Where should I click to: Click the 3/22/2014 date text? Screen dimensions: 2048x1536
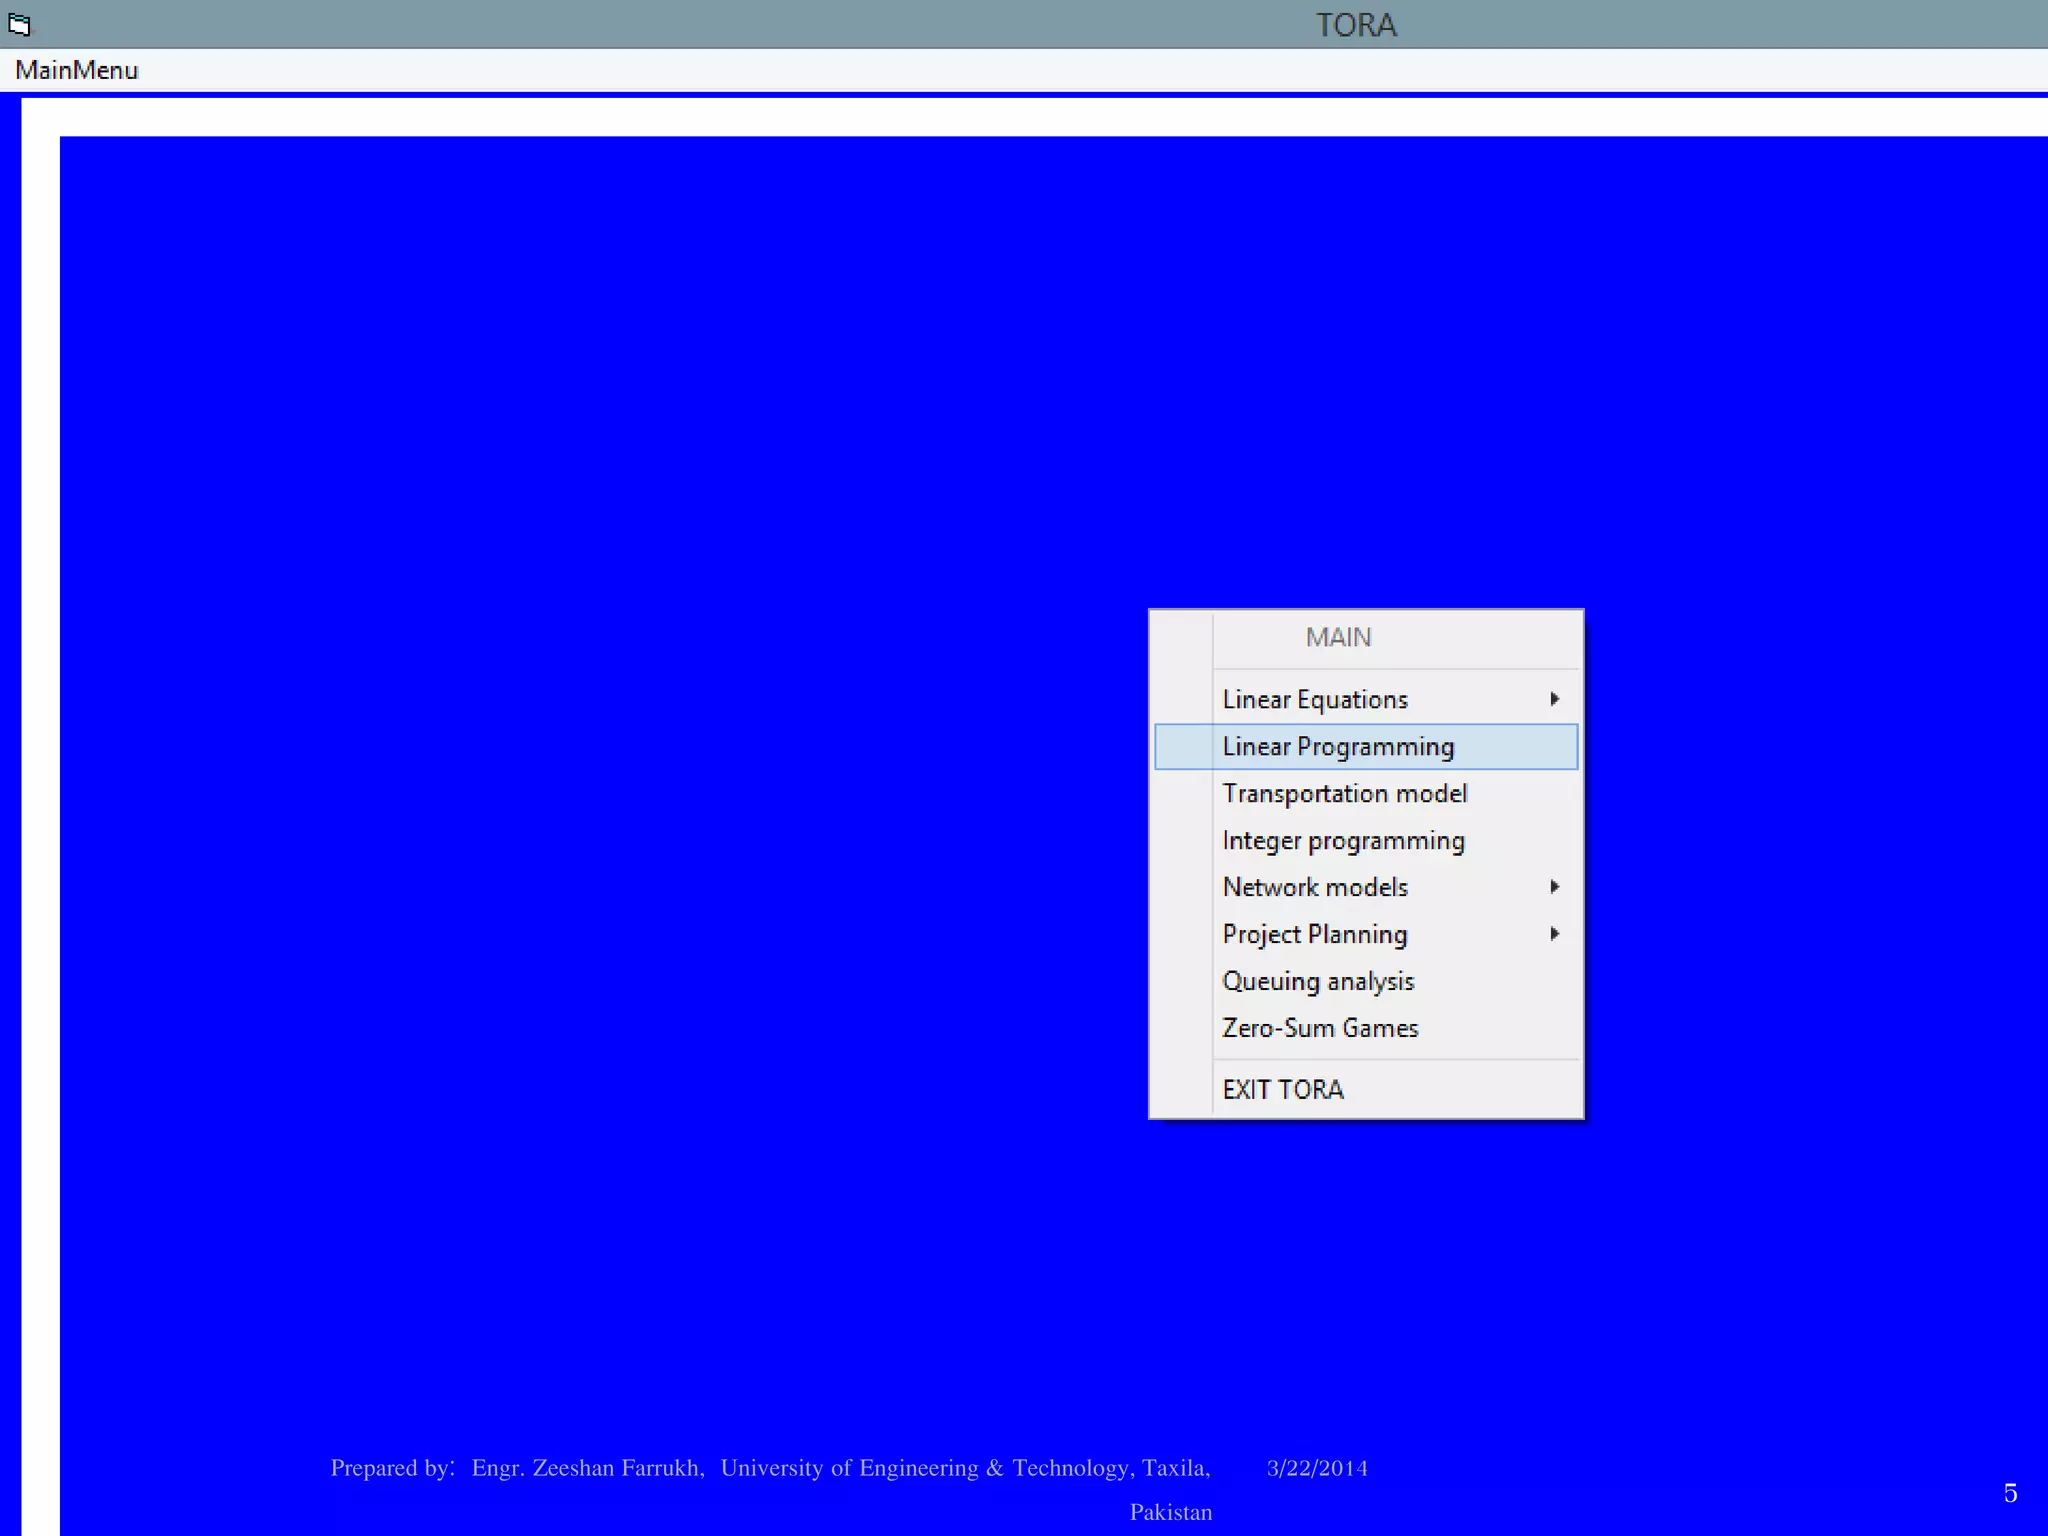pos(1316,1468)
